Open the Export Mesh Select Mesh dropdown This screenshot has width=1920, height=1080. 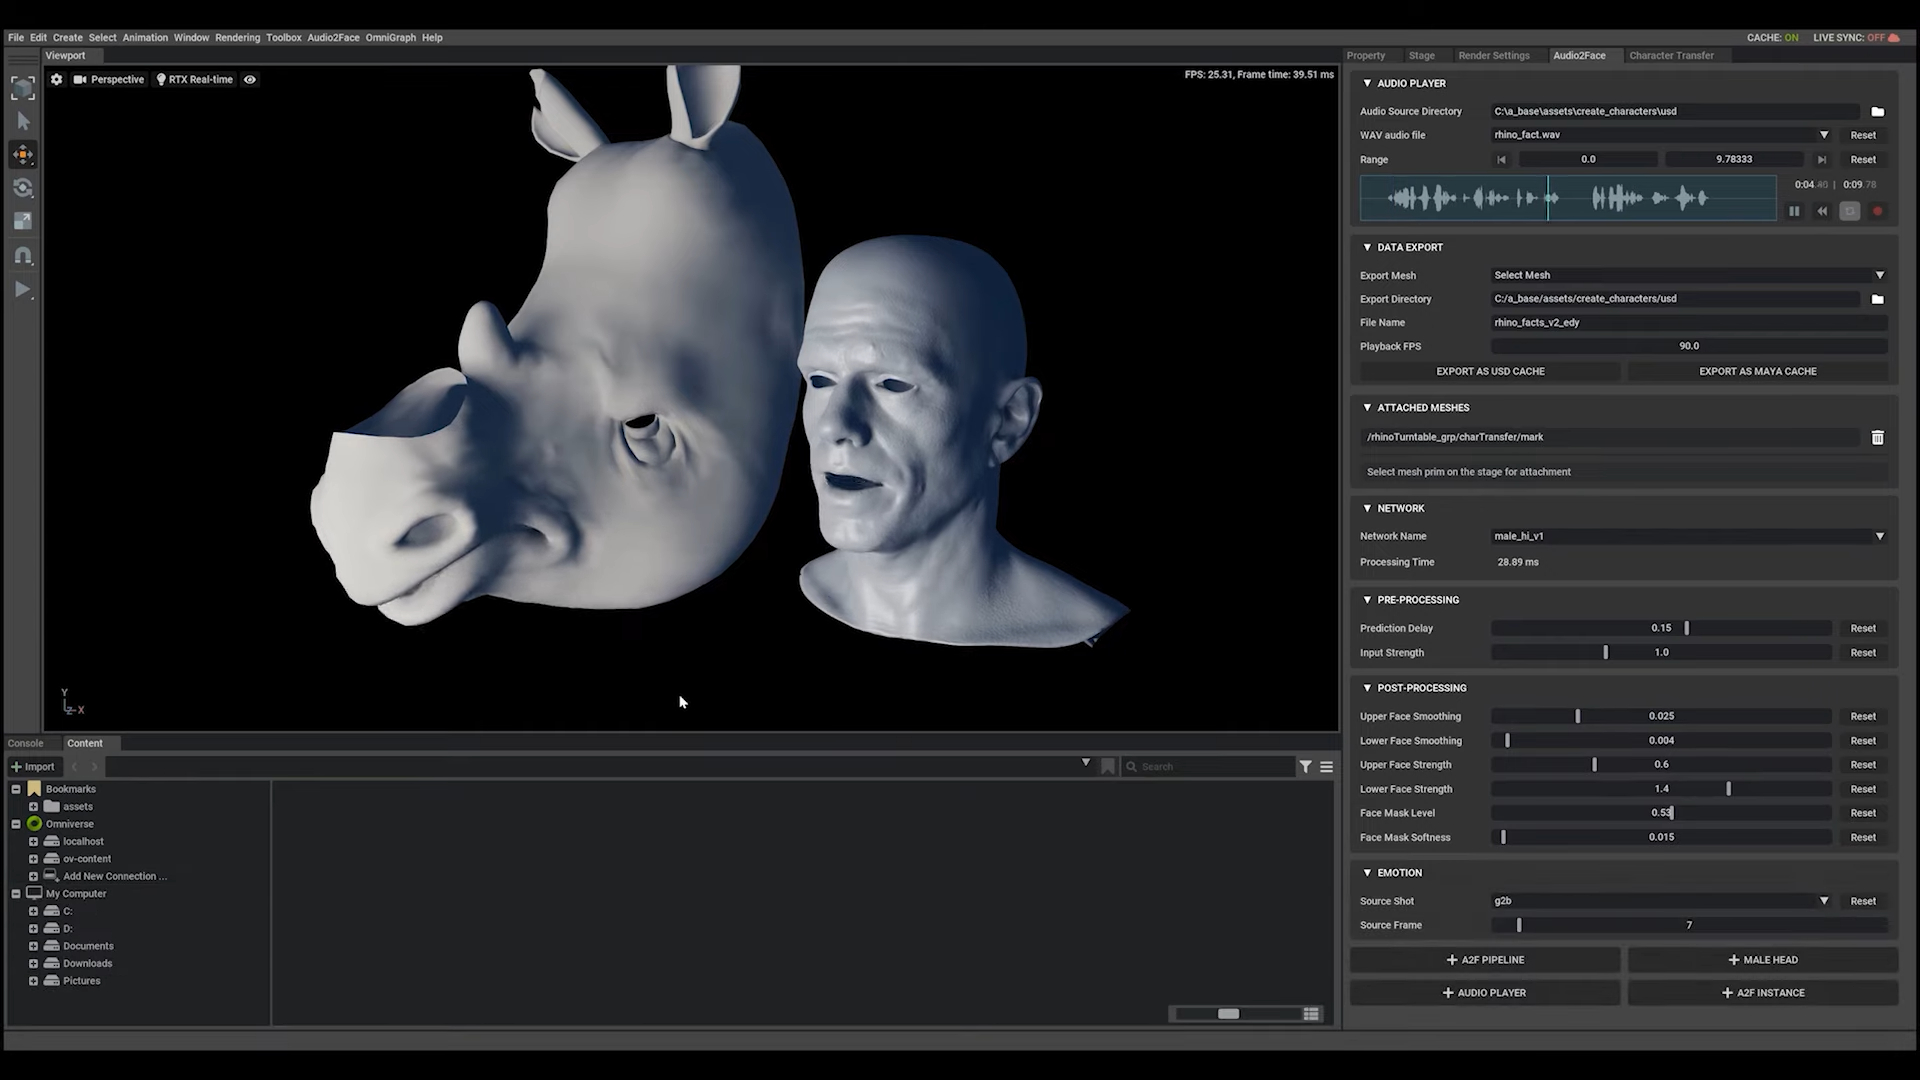[x=1688, y=275]
